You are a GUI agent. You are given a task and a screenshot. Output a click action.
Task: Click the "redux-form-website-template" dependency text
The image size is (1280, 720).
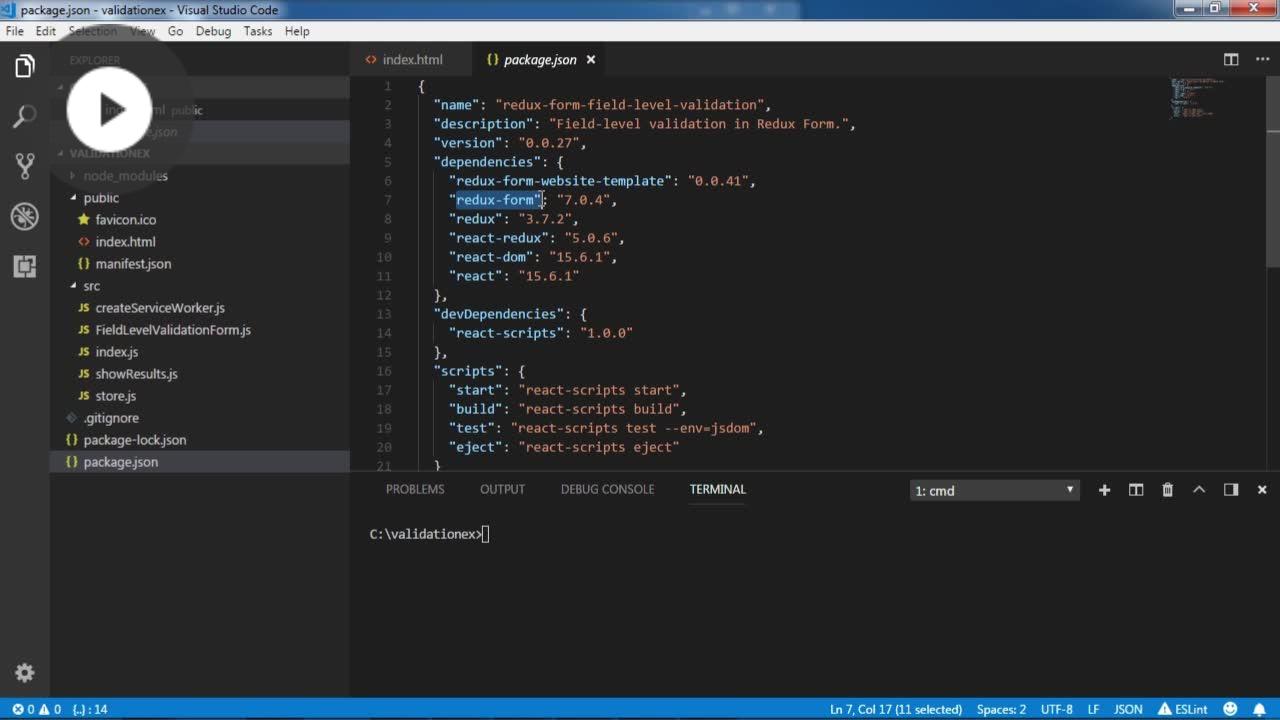pos(561,181)
